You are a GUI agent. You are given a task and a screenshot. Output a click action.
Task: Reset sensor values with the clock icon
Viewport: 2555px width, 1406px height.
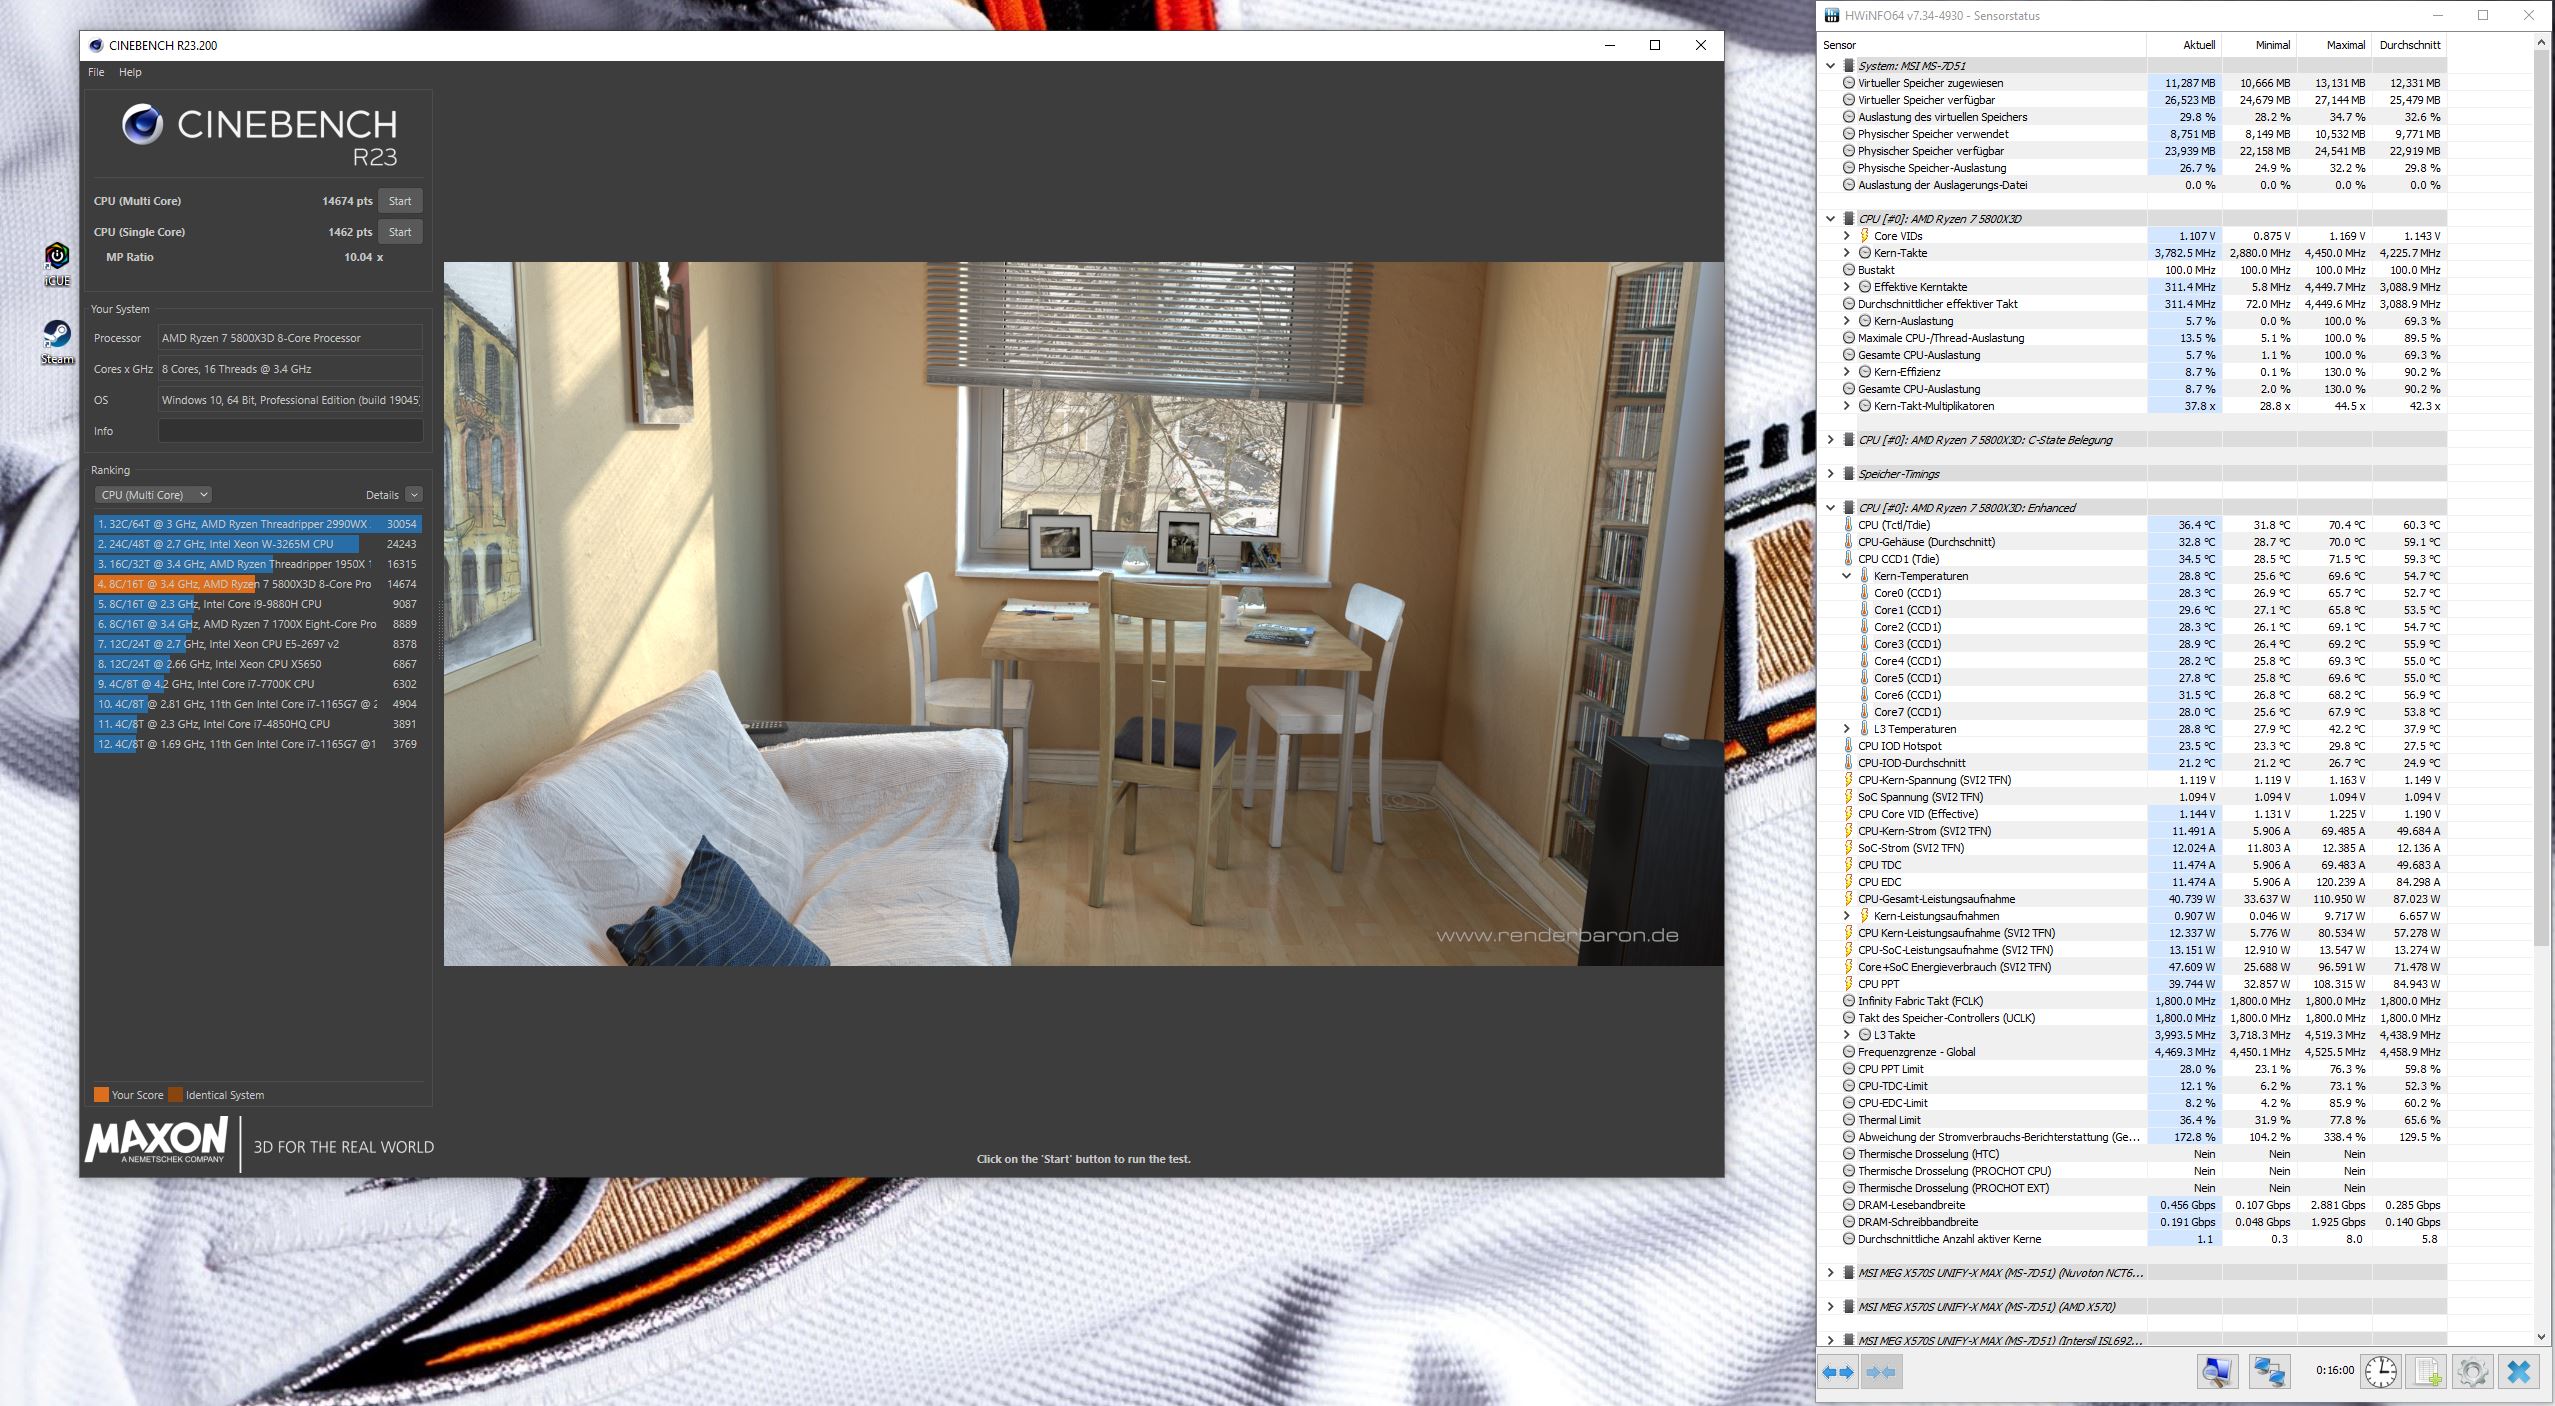click(2380, 1371)
